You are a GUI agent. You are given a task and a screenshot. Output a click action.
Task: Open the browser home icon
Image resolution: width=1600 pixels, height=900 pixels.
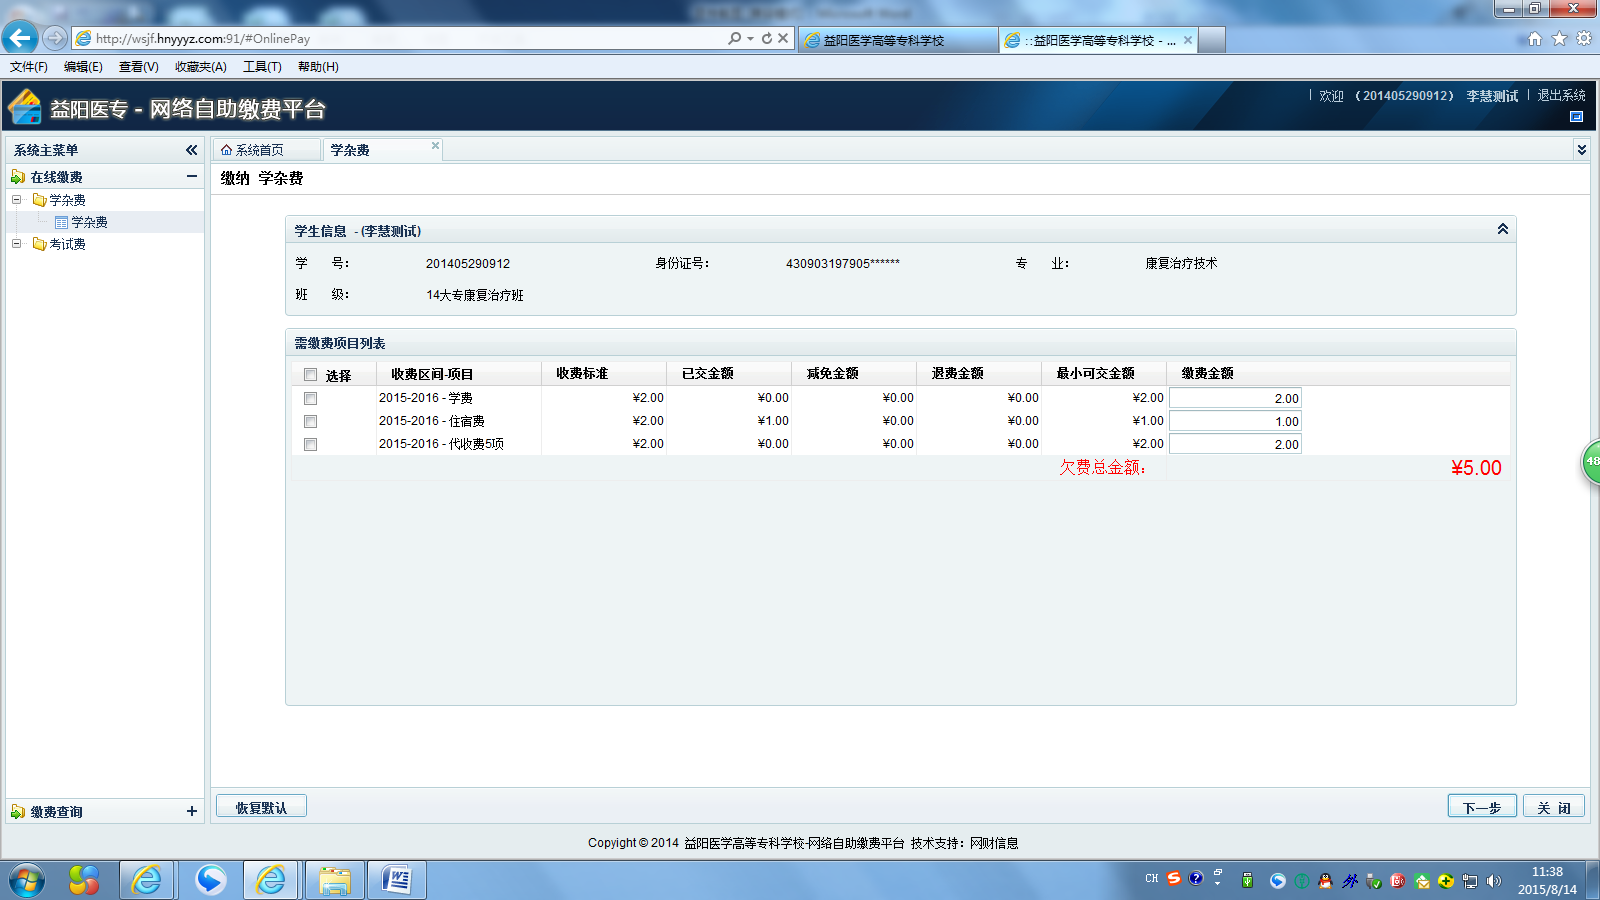click(x=1535, y=39)
